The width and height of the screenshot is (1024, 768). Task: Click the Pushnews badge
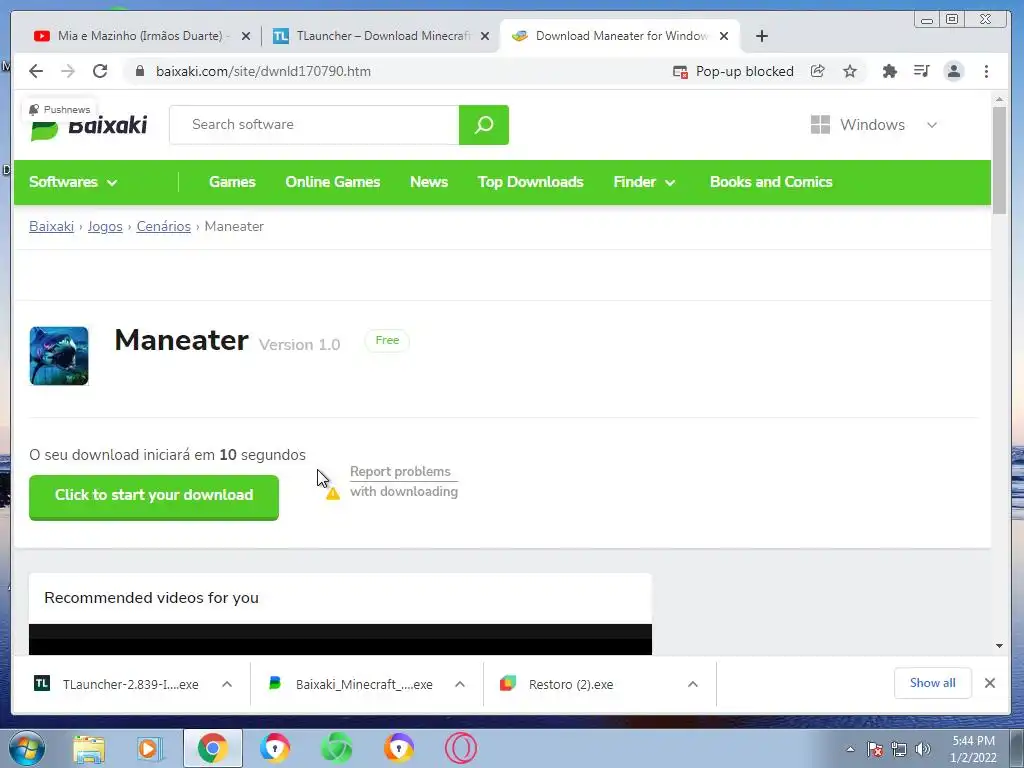pos(59,109)
